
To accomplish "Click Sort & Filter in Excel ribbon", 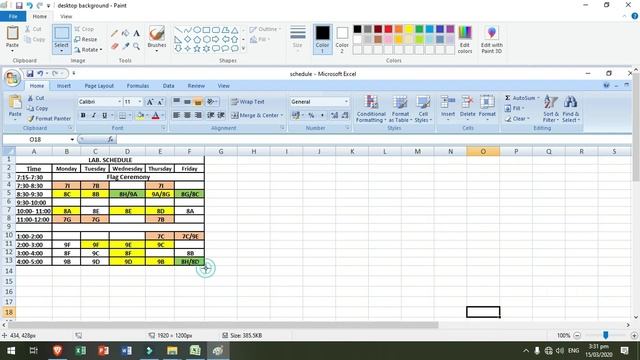I will [x=550, y=109].
